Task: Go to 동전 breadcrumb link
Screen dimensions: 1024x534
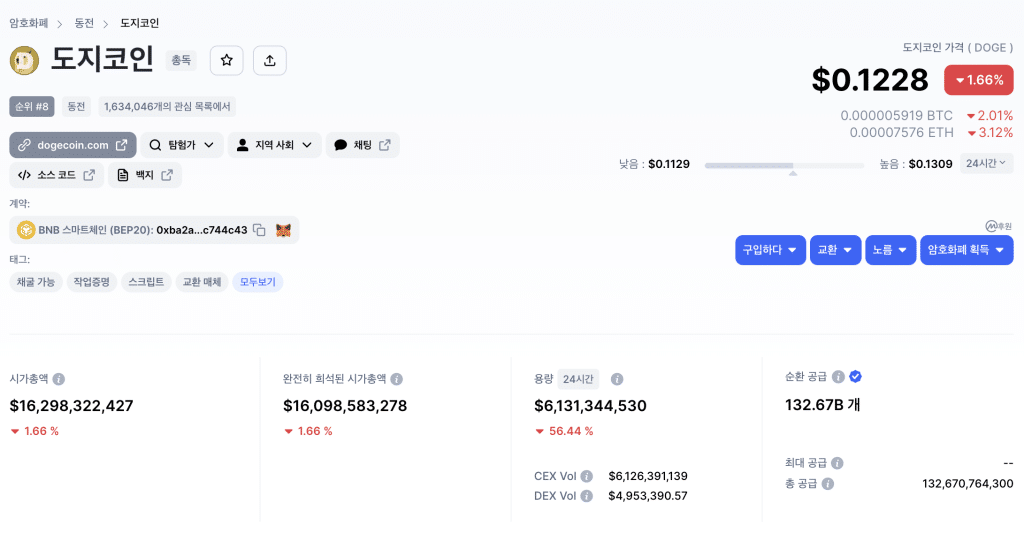Action: click(x=84, y=23)
